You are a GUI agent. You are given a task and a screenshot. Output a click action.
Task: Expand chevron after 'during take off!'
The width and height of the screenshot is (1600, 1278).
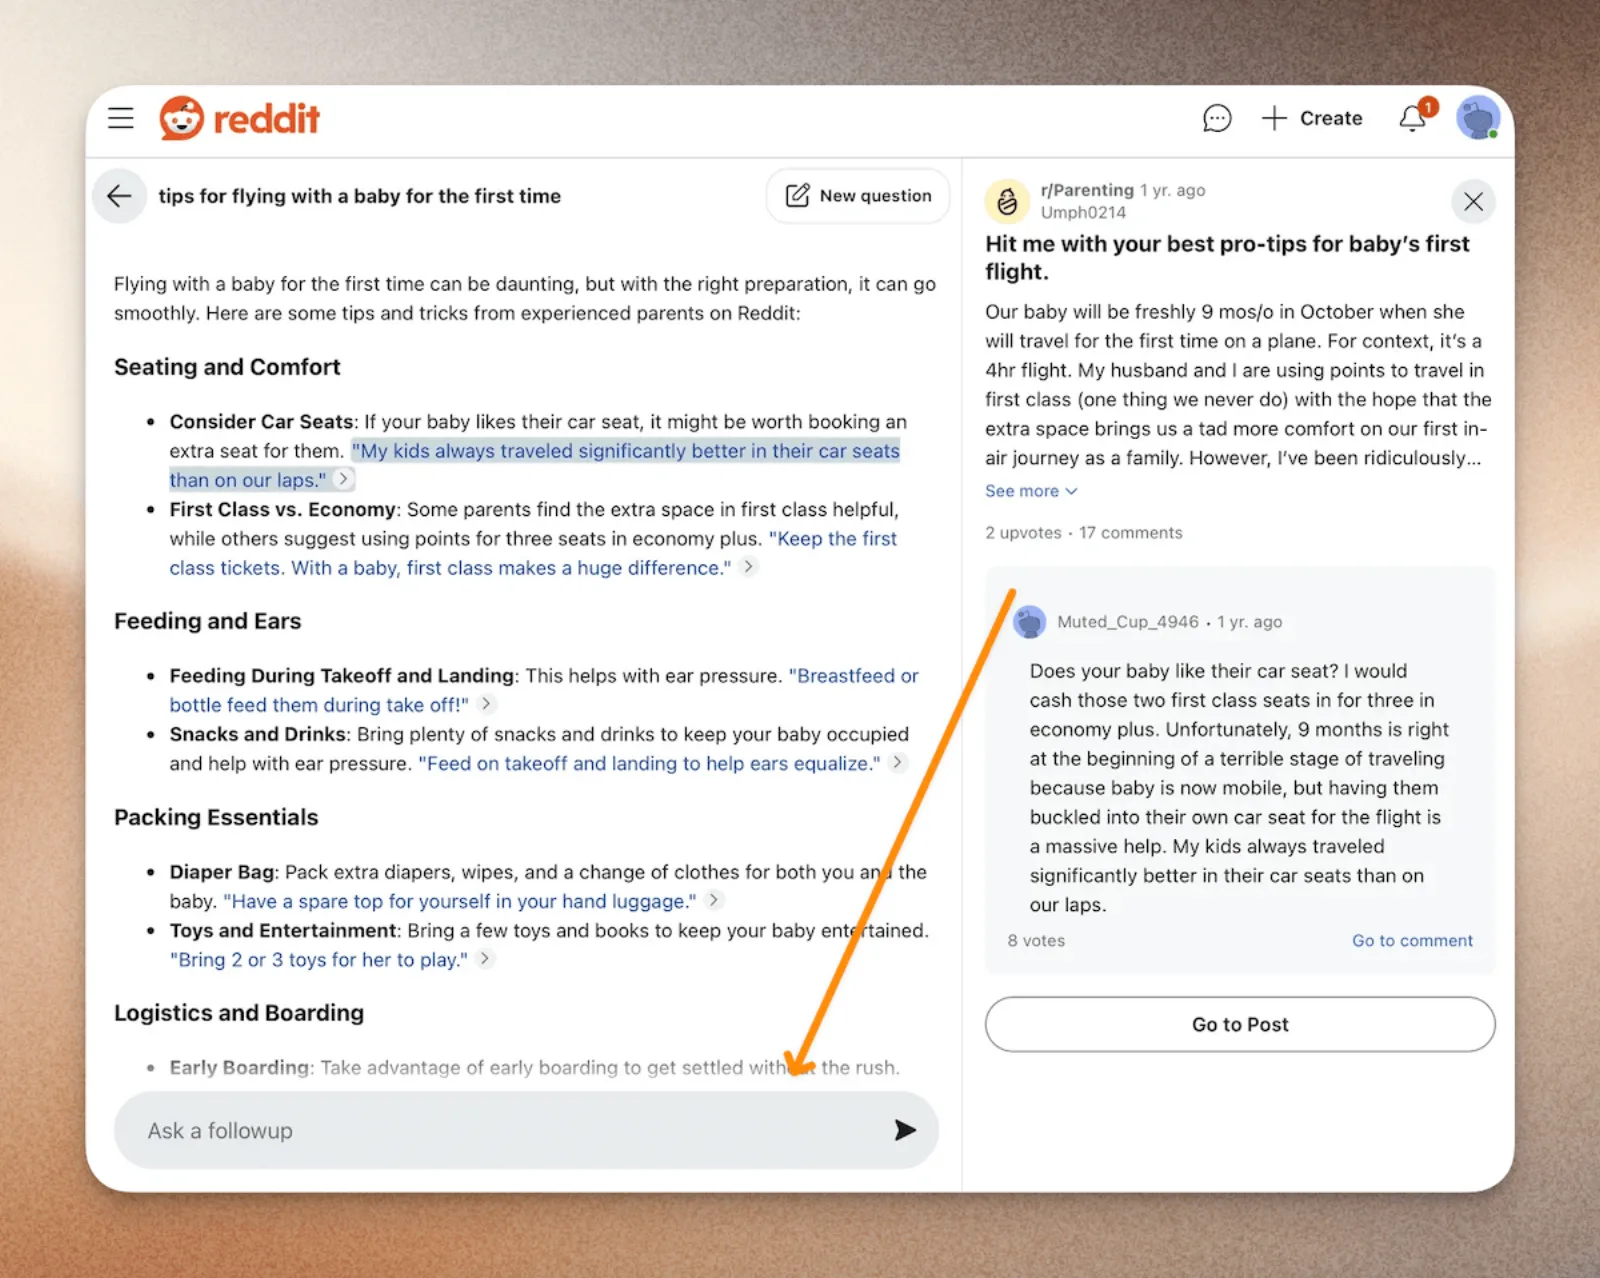tap(486, 703)
